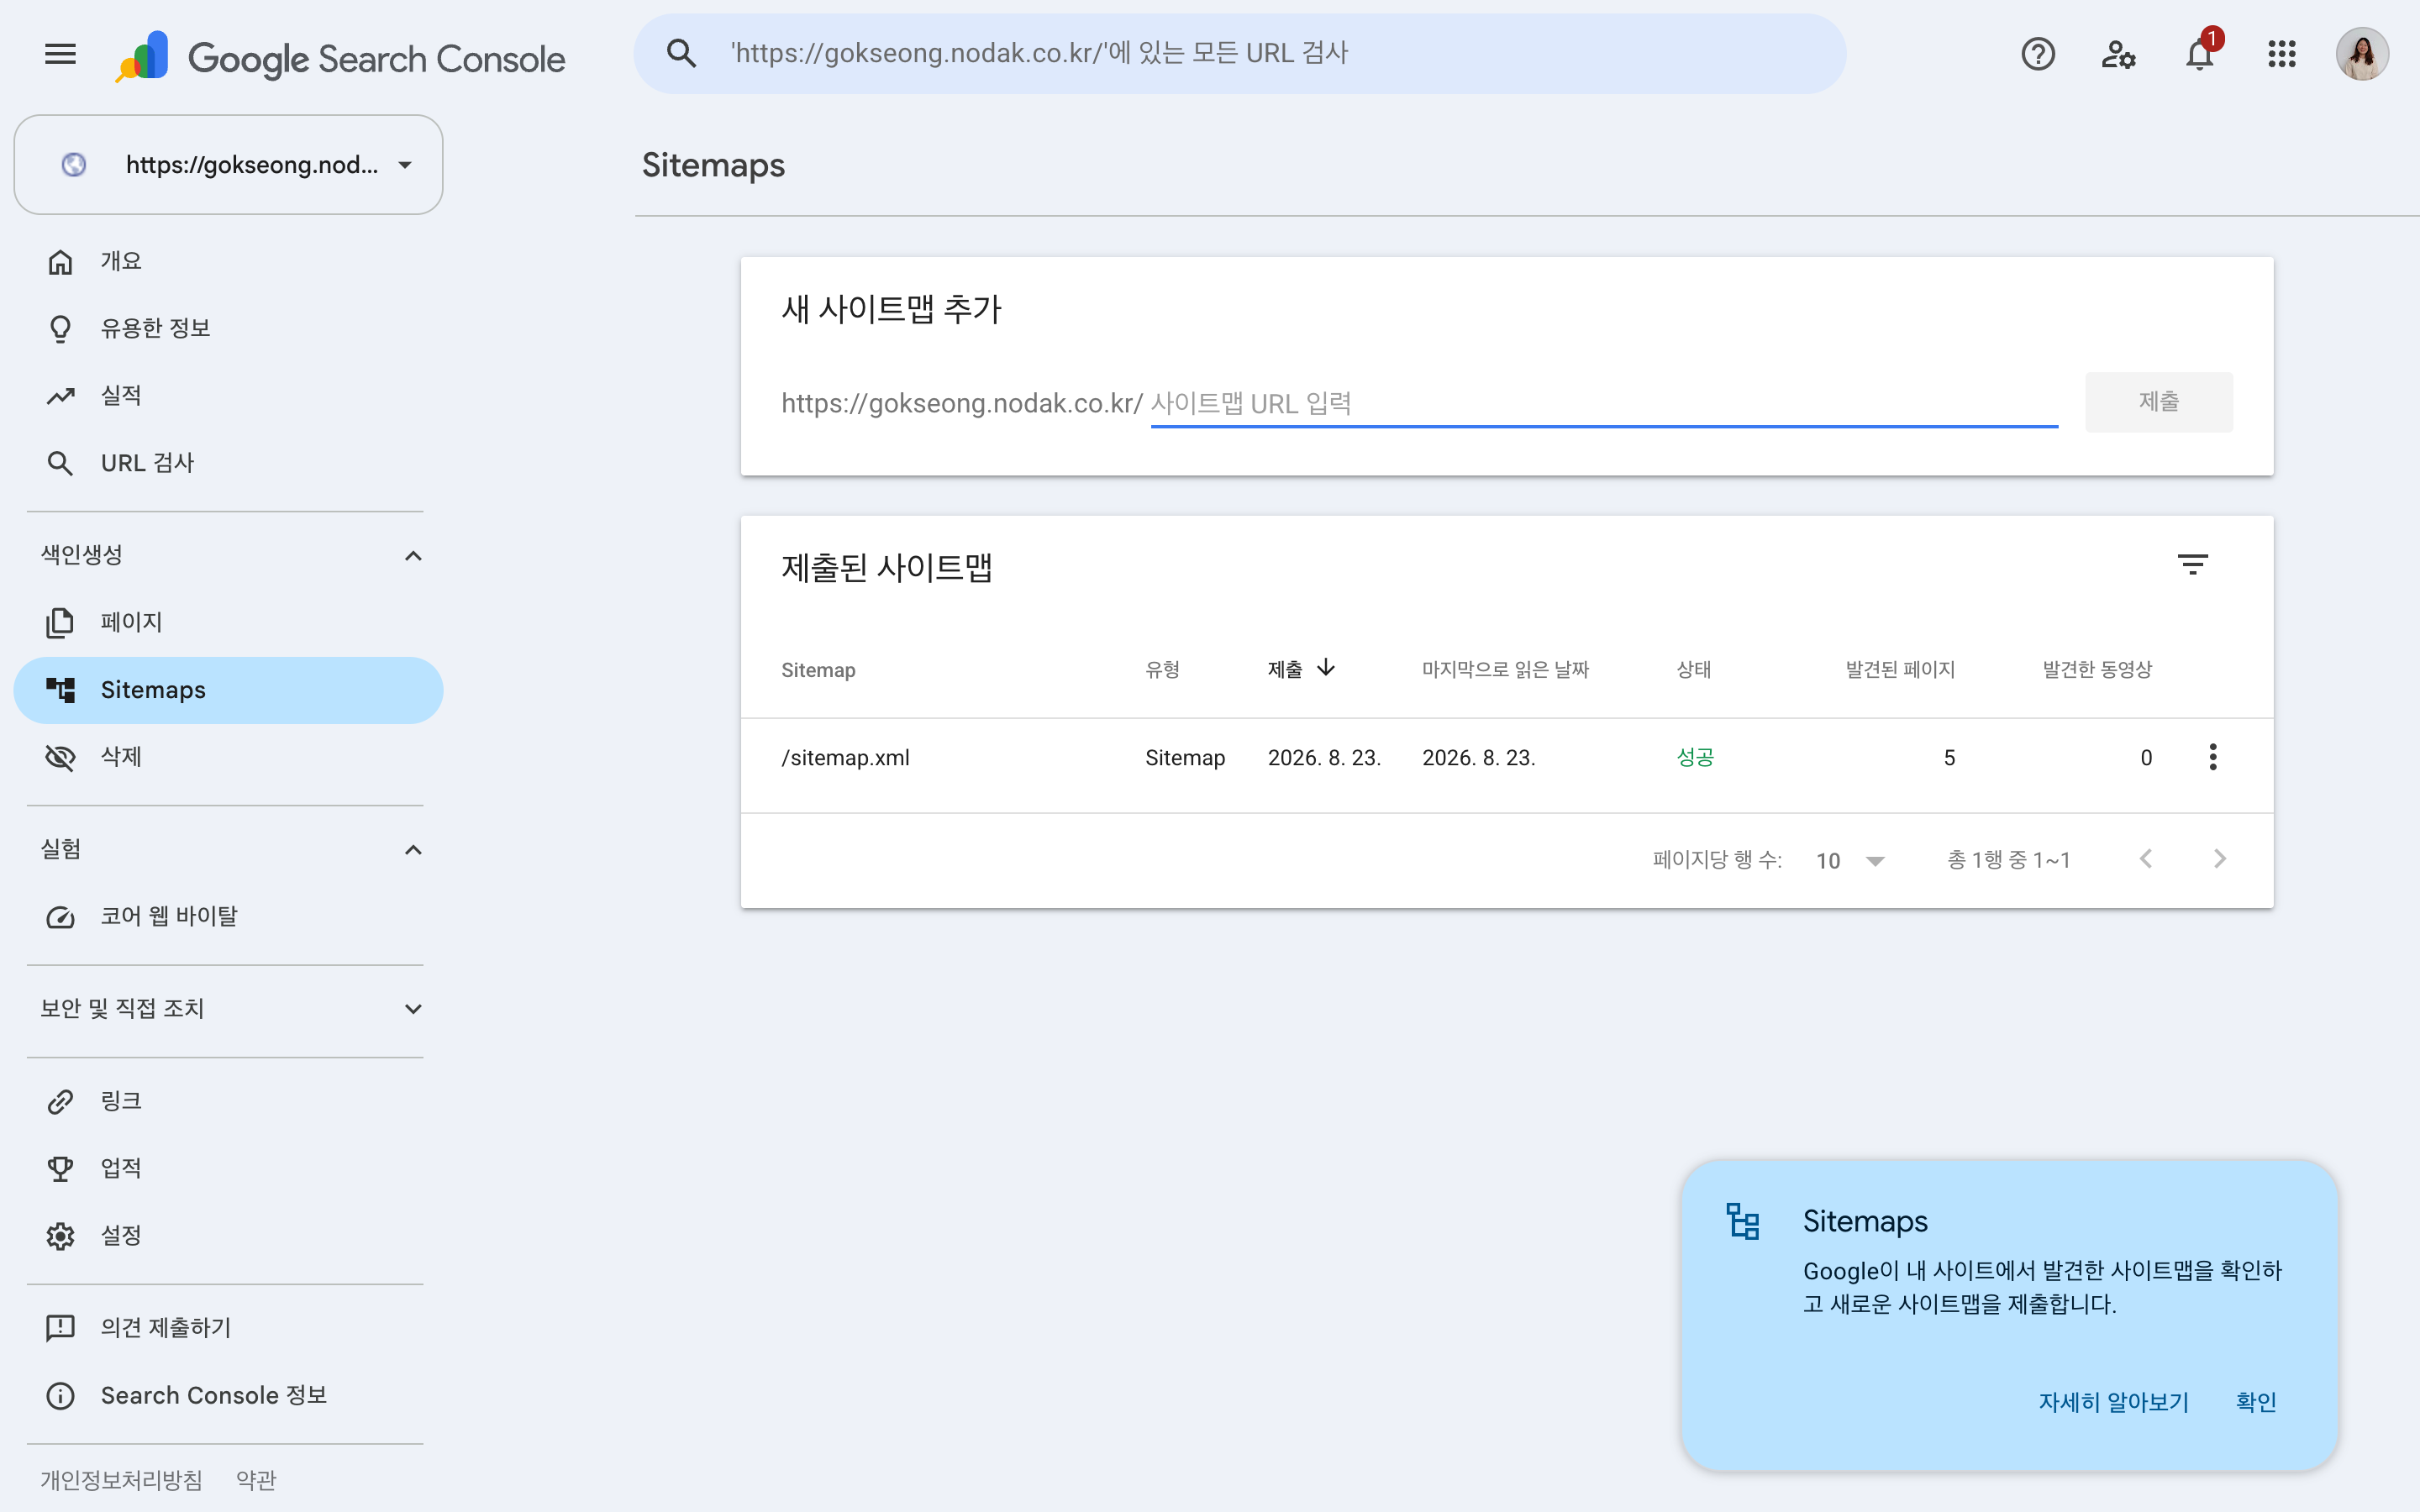Screen dimensions: 2420x1512
Task: Open users and permissions settings icon
Action: tap(2118, 54)
